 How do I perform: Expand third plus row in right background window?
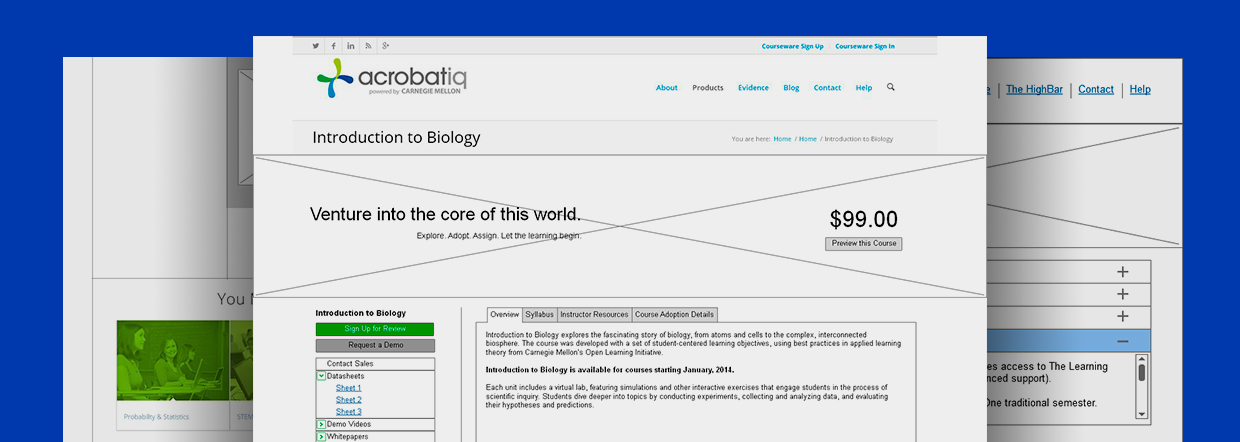pyautogui.click(x=1123, y=317)
